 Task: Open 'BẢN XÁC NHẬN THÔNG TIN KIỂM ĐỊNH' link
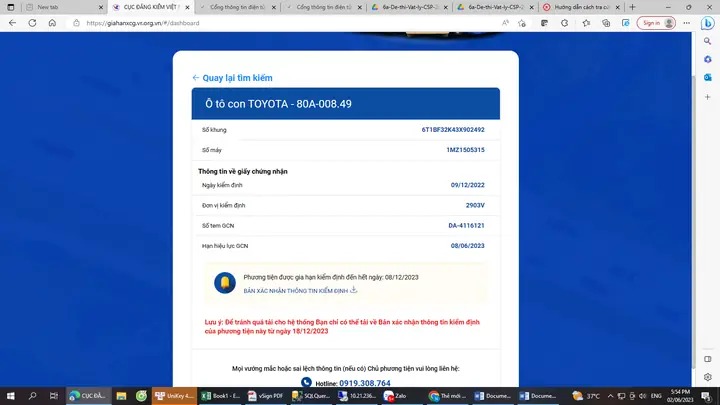point(295,290)
